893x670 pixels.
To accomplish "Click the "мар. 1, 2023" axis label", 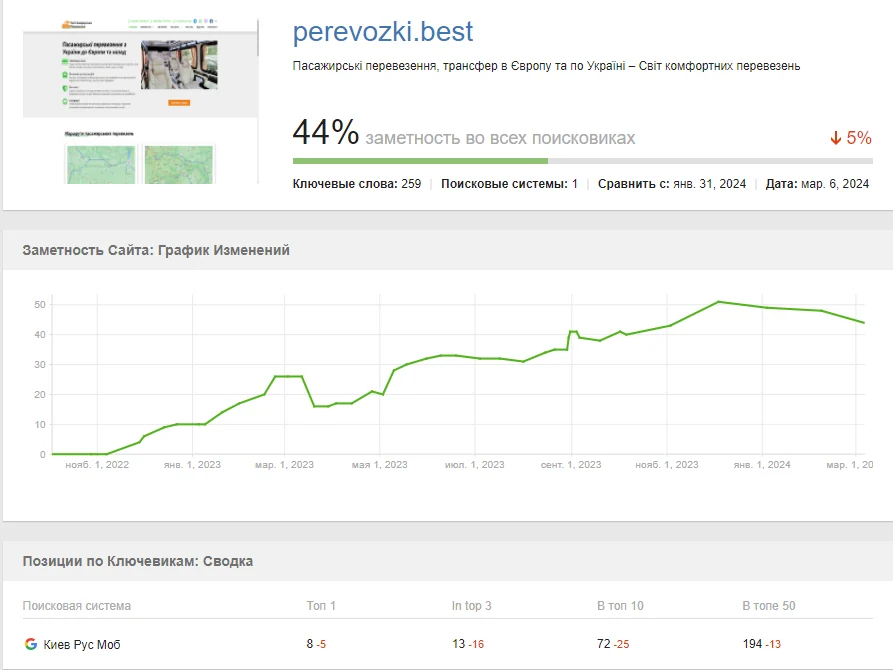I will tap(284, 465).
